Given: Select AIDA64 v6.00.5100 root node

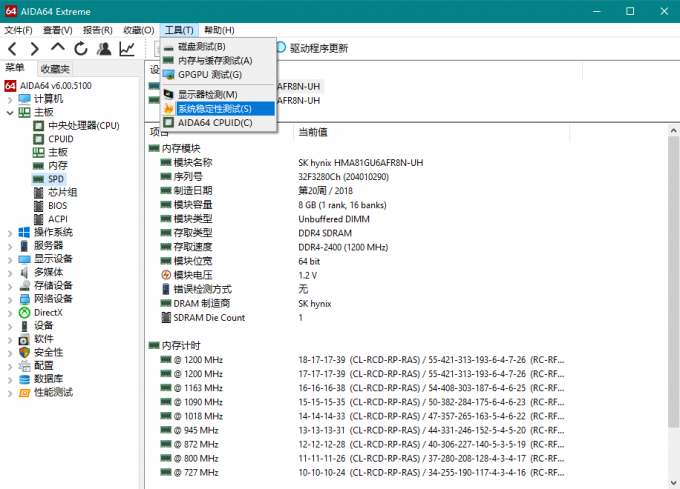Looking at the screenshot, I should (x=49, y=85).
